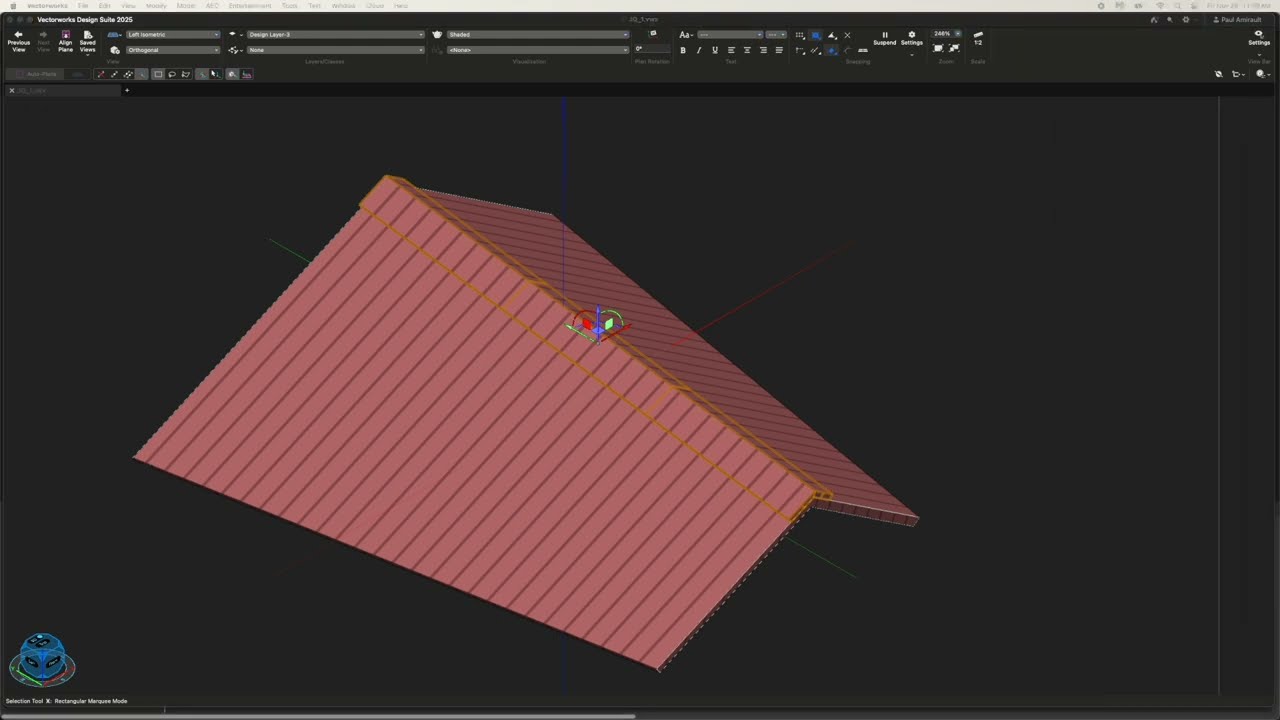This screenshot has height=720, width=1280.
Task: Toggle Rectangular Marquee Mode
Action: tap(158, 74)
